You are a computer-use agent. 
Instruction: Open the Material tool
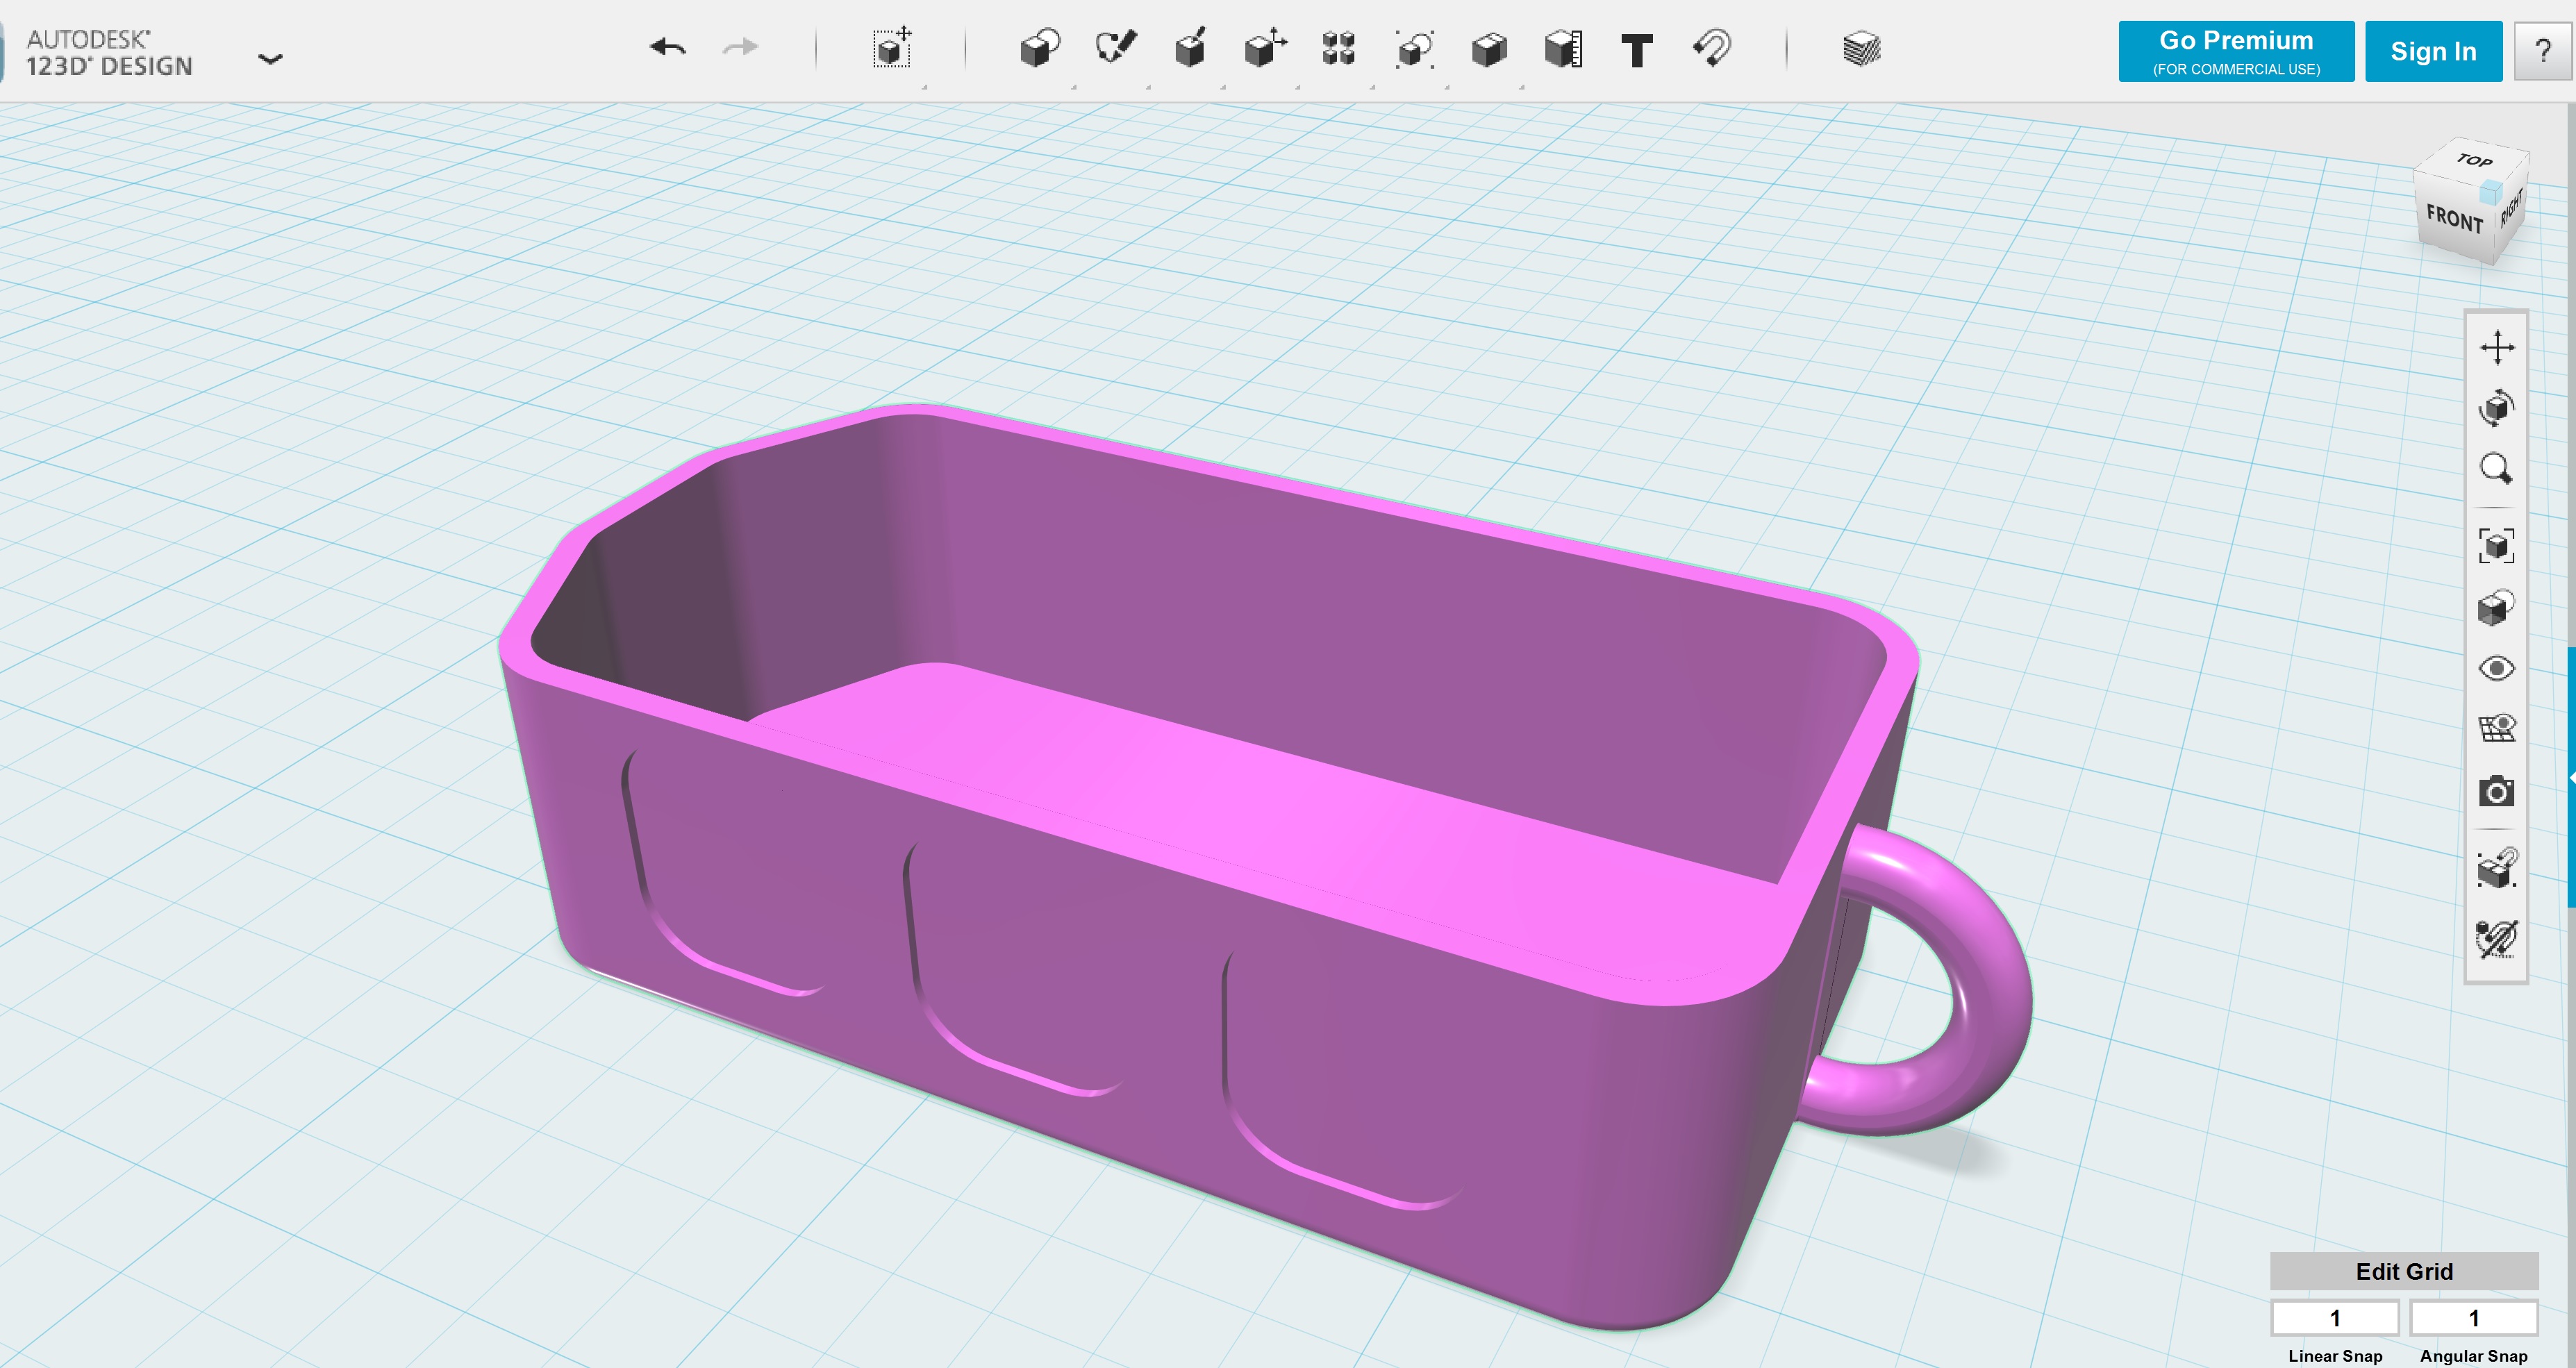[1861, 48]
